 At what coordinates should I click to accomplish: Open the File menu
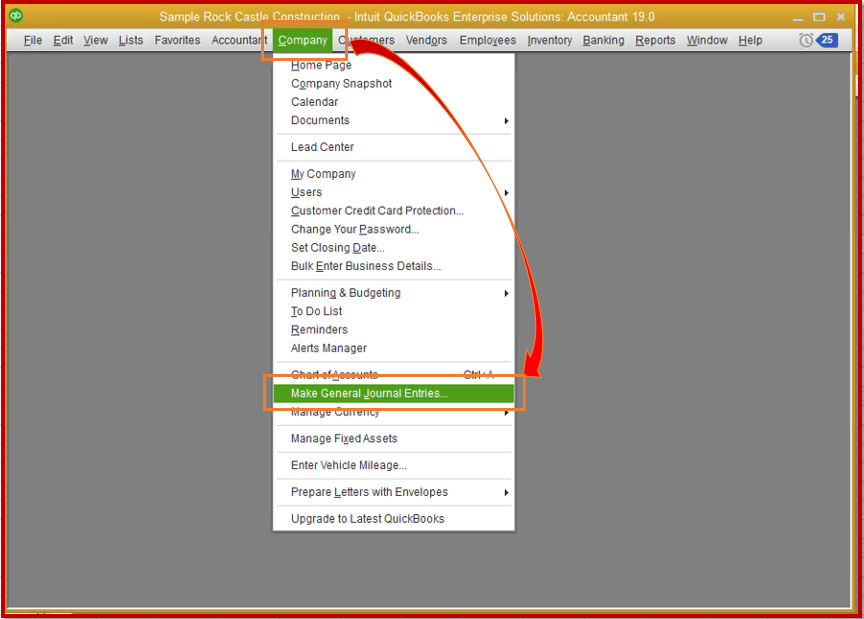pos(33,40)
